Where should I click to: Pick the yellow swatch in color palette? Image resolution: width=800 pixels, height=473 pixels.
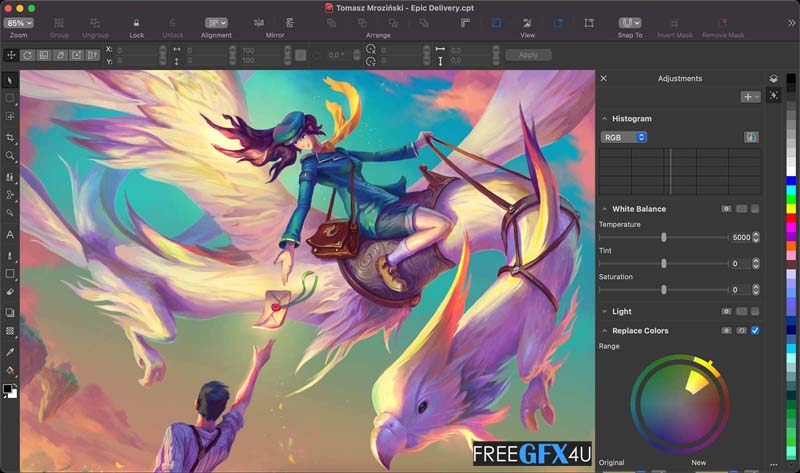coord(791,208)
